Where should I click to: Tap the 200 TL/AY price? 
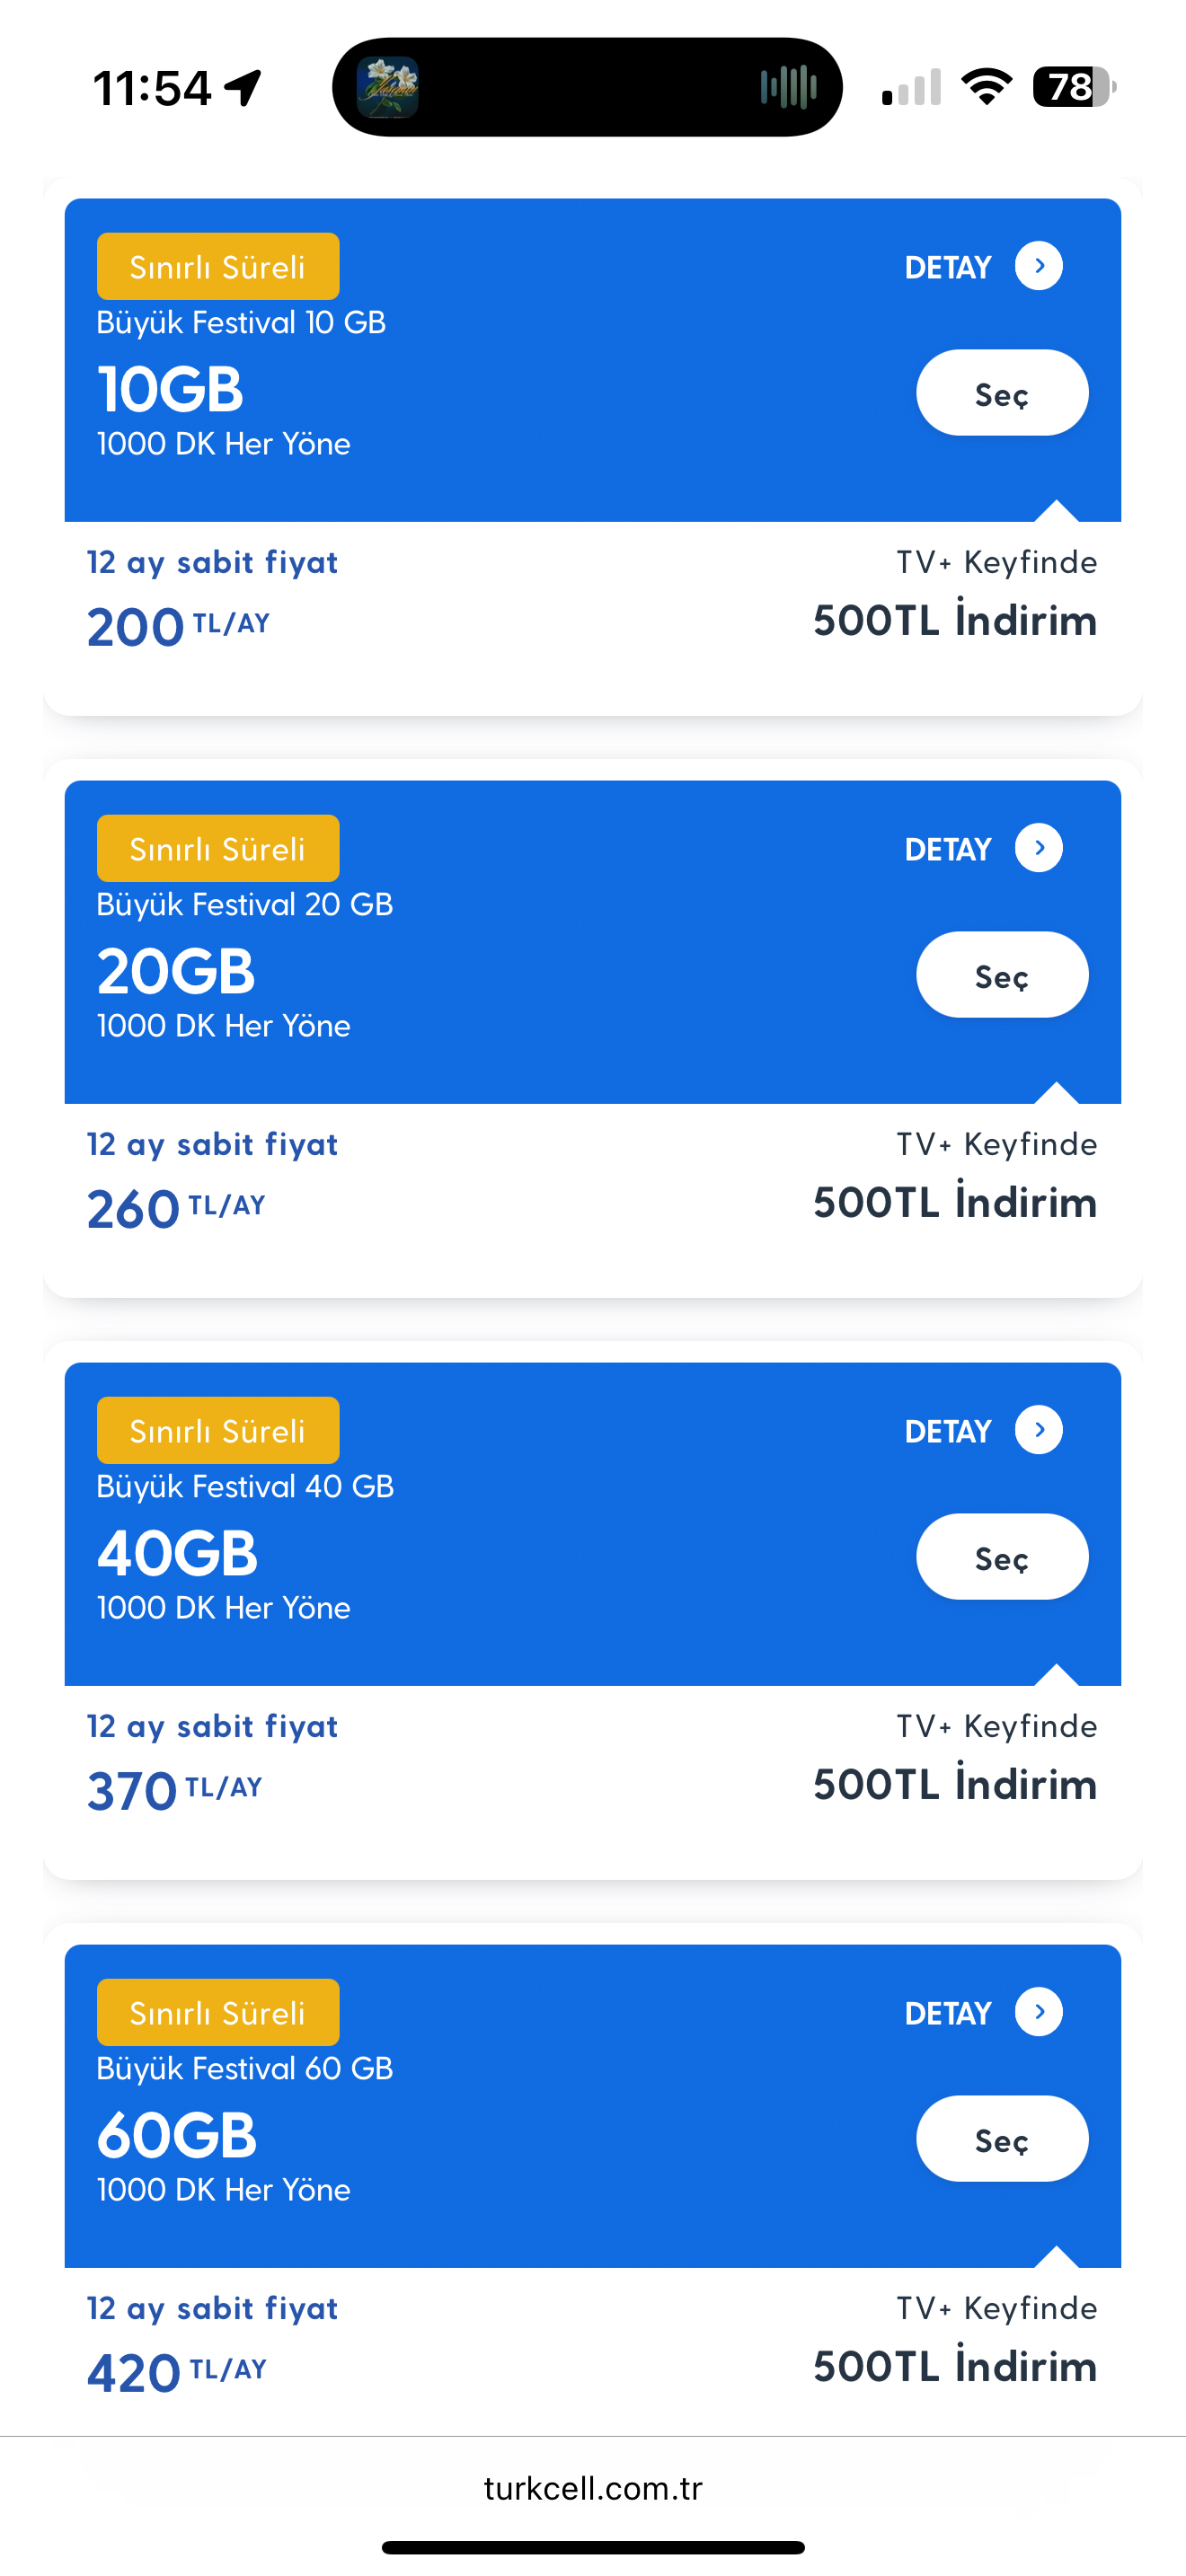point(178,627)
